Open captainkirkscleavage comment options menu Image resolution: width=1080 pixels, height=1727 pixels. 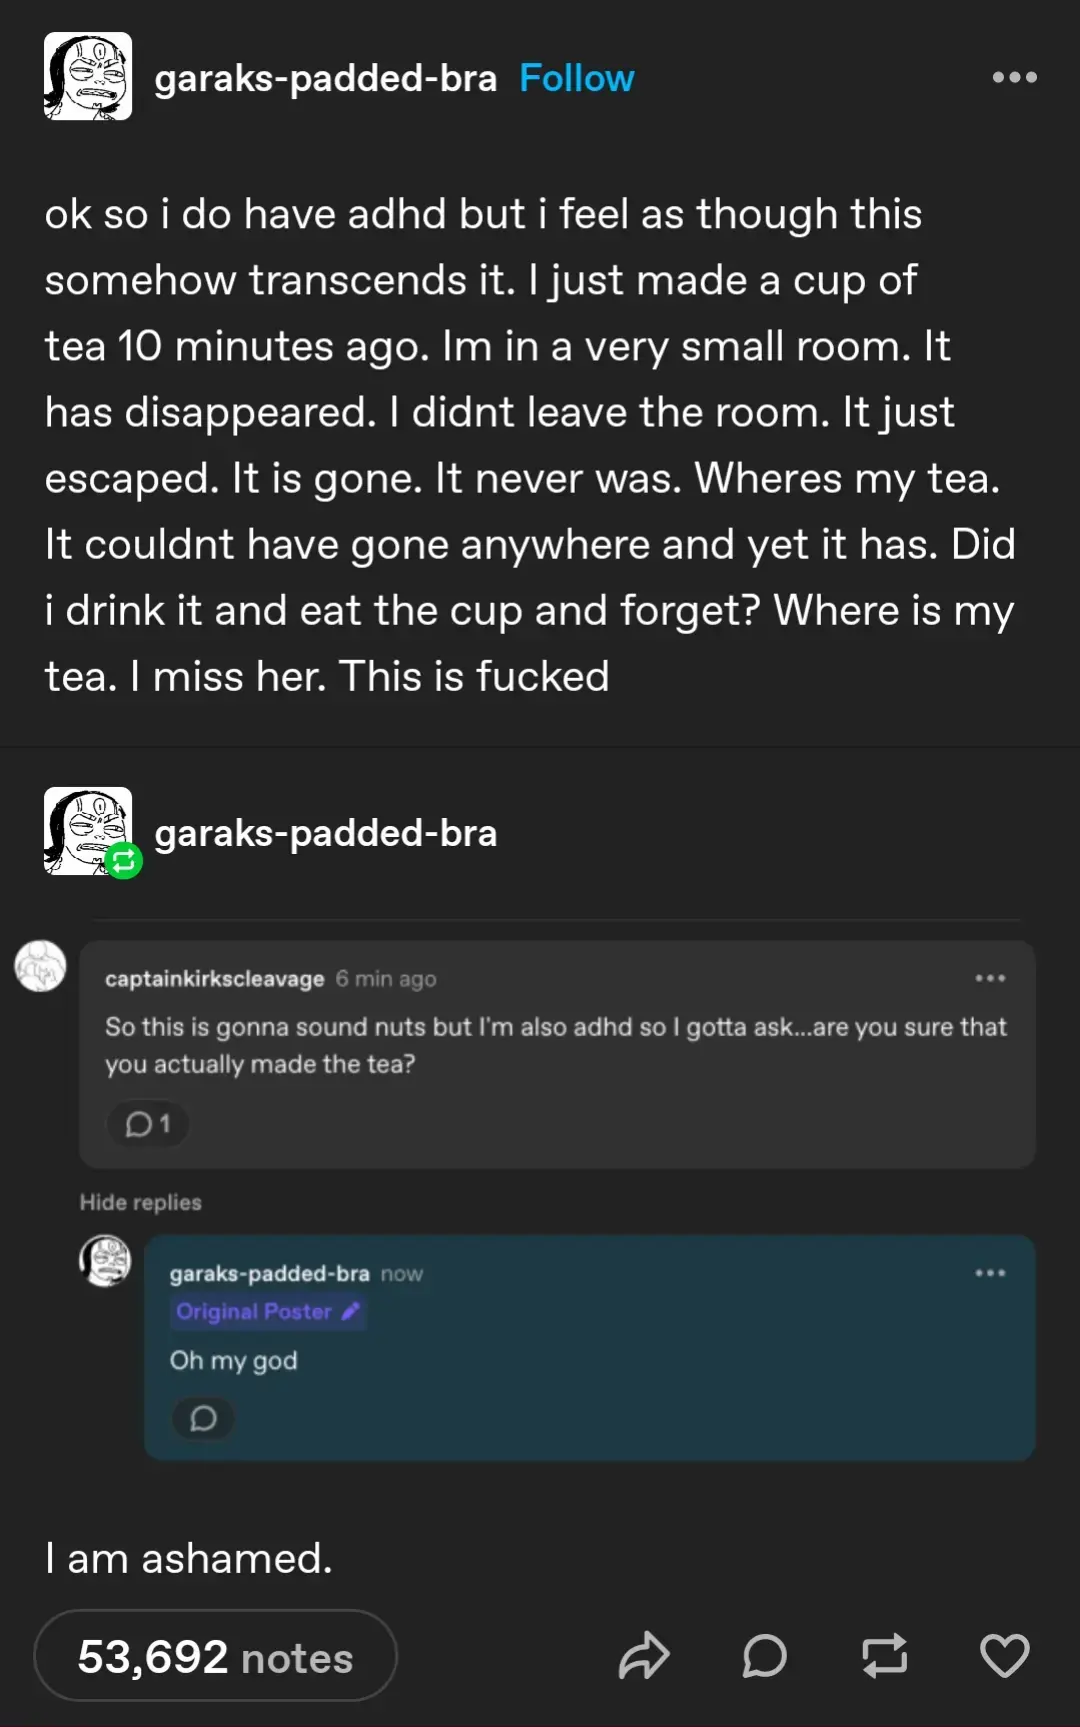pos(990,978)
